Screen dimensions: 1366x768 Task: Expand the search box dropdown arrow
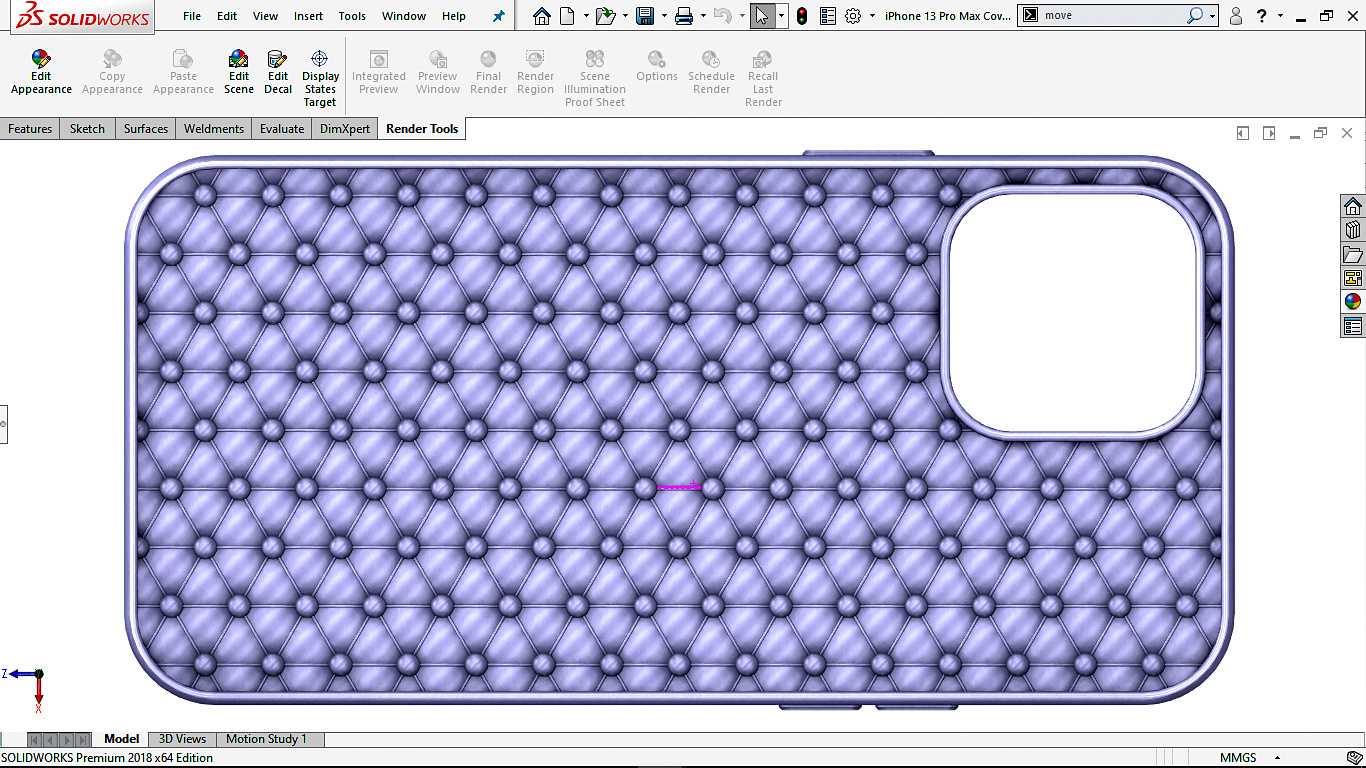1212,16
